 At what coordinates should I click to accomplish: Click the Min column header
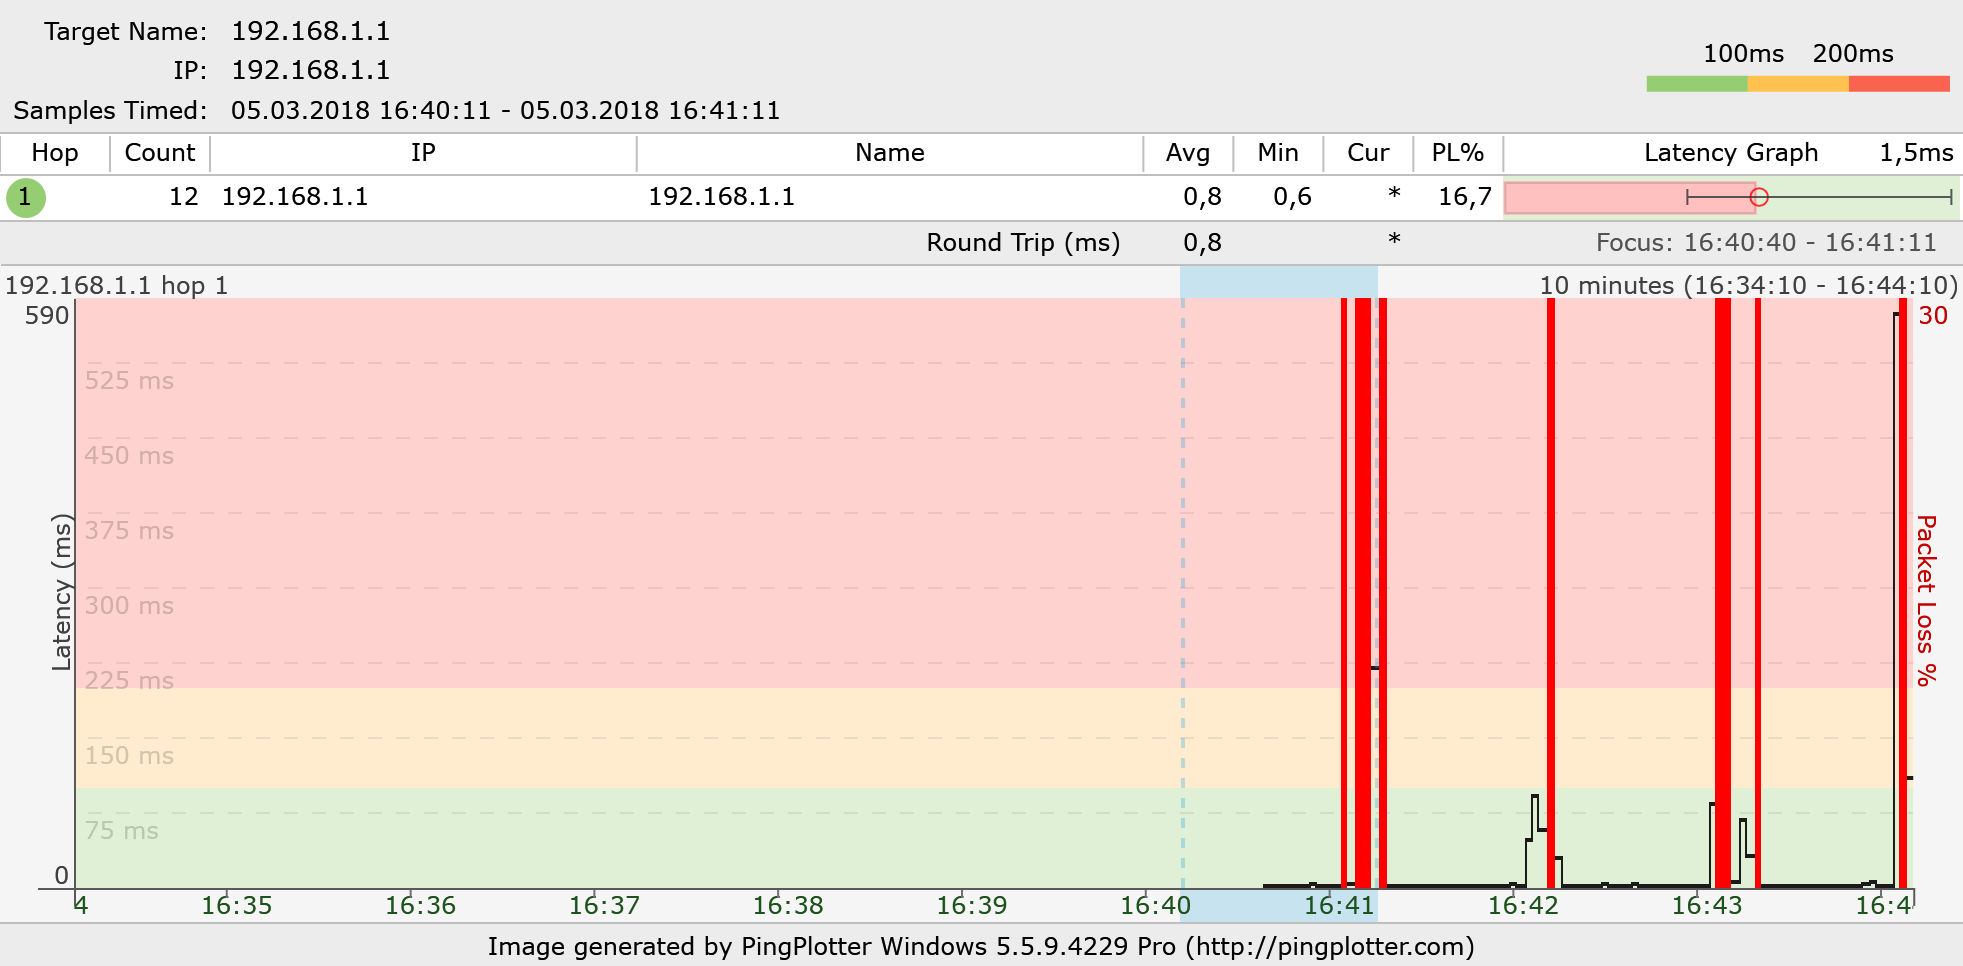(x=1277, y=153)
